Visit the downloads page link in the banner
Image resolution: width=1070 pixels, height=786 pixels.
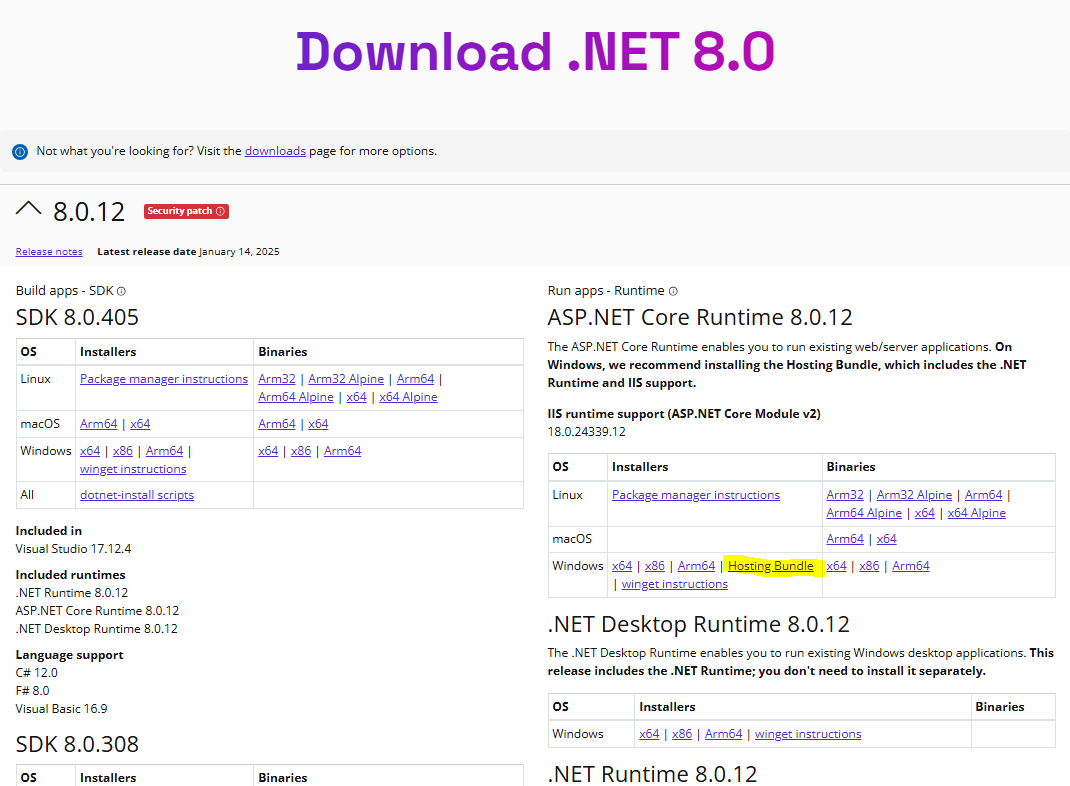(x=275, y=151)
